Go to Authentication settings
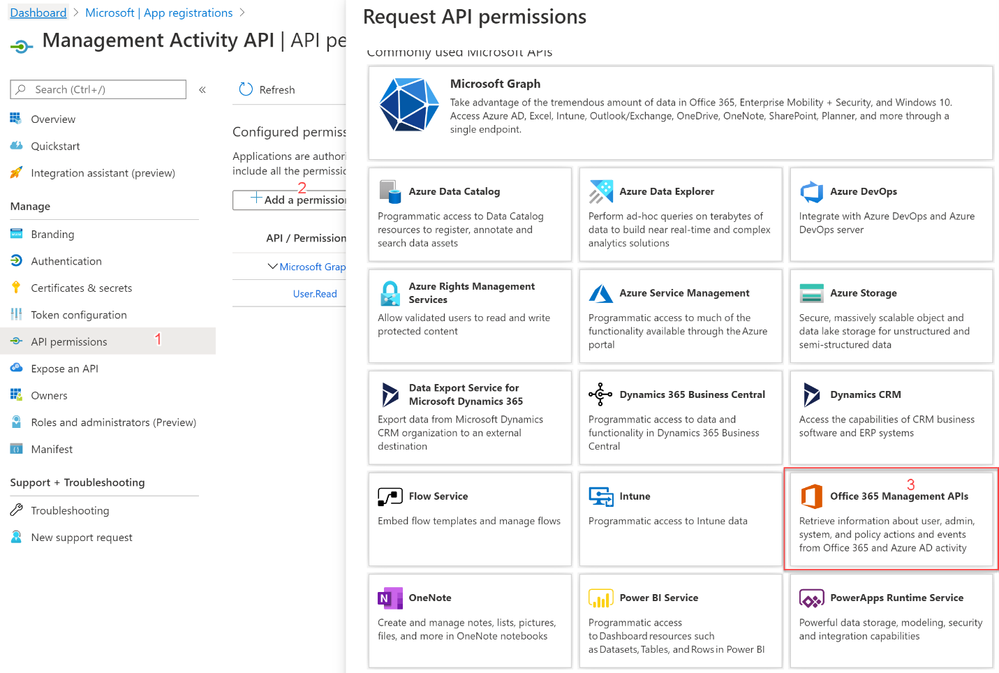 [x=66, y=261]
